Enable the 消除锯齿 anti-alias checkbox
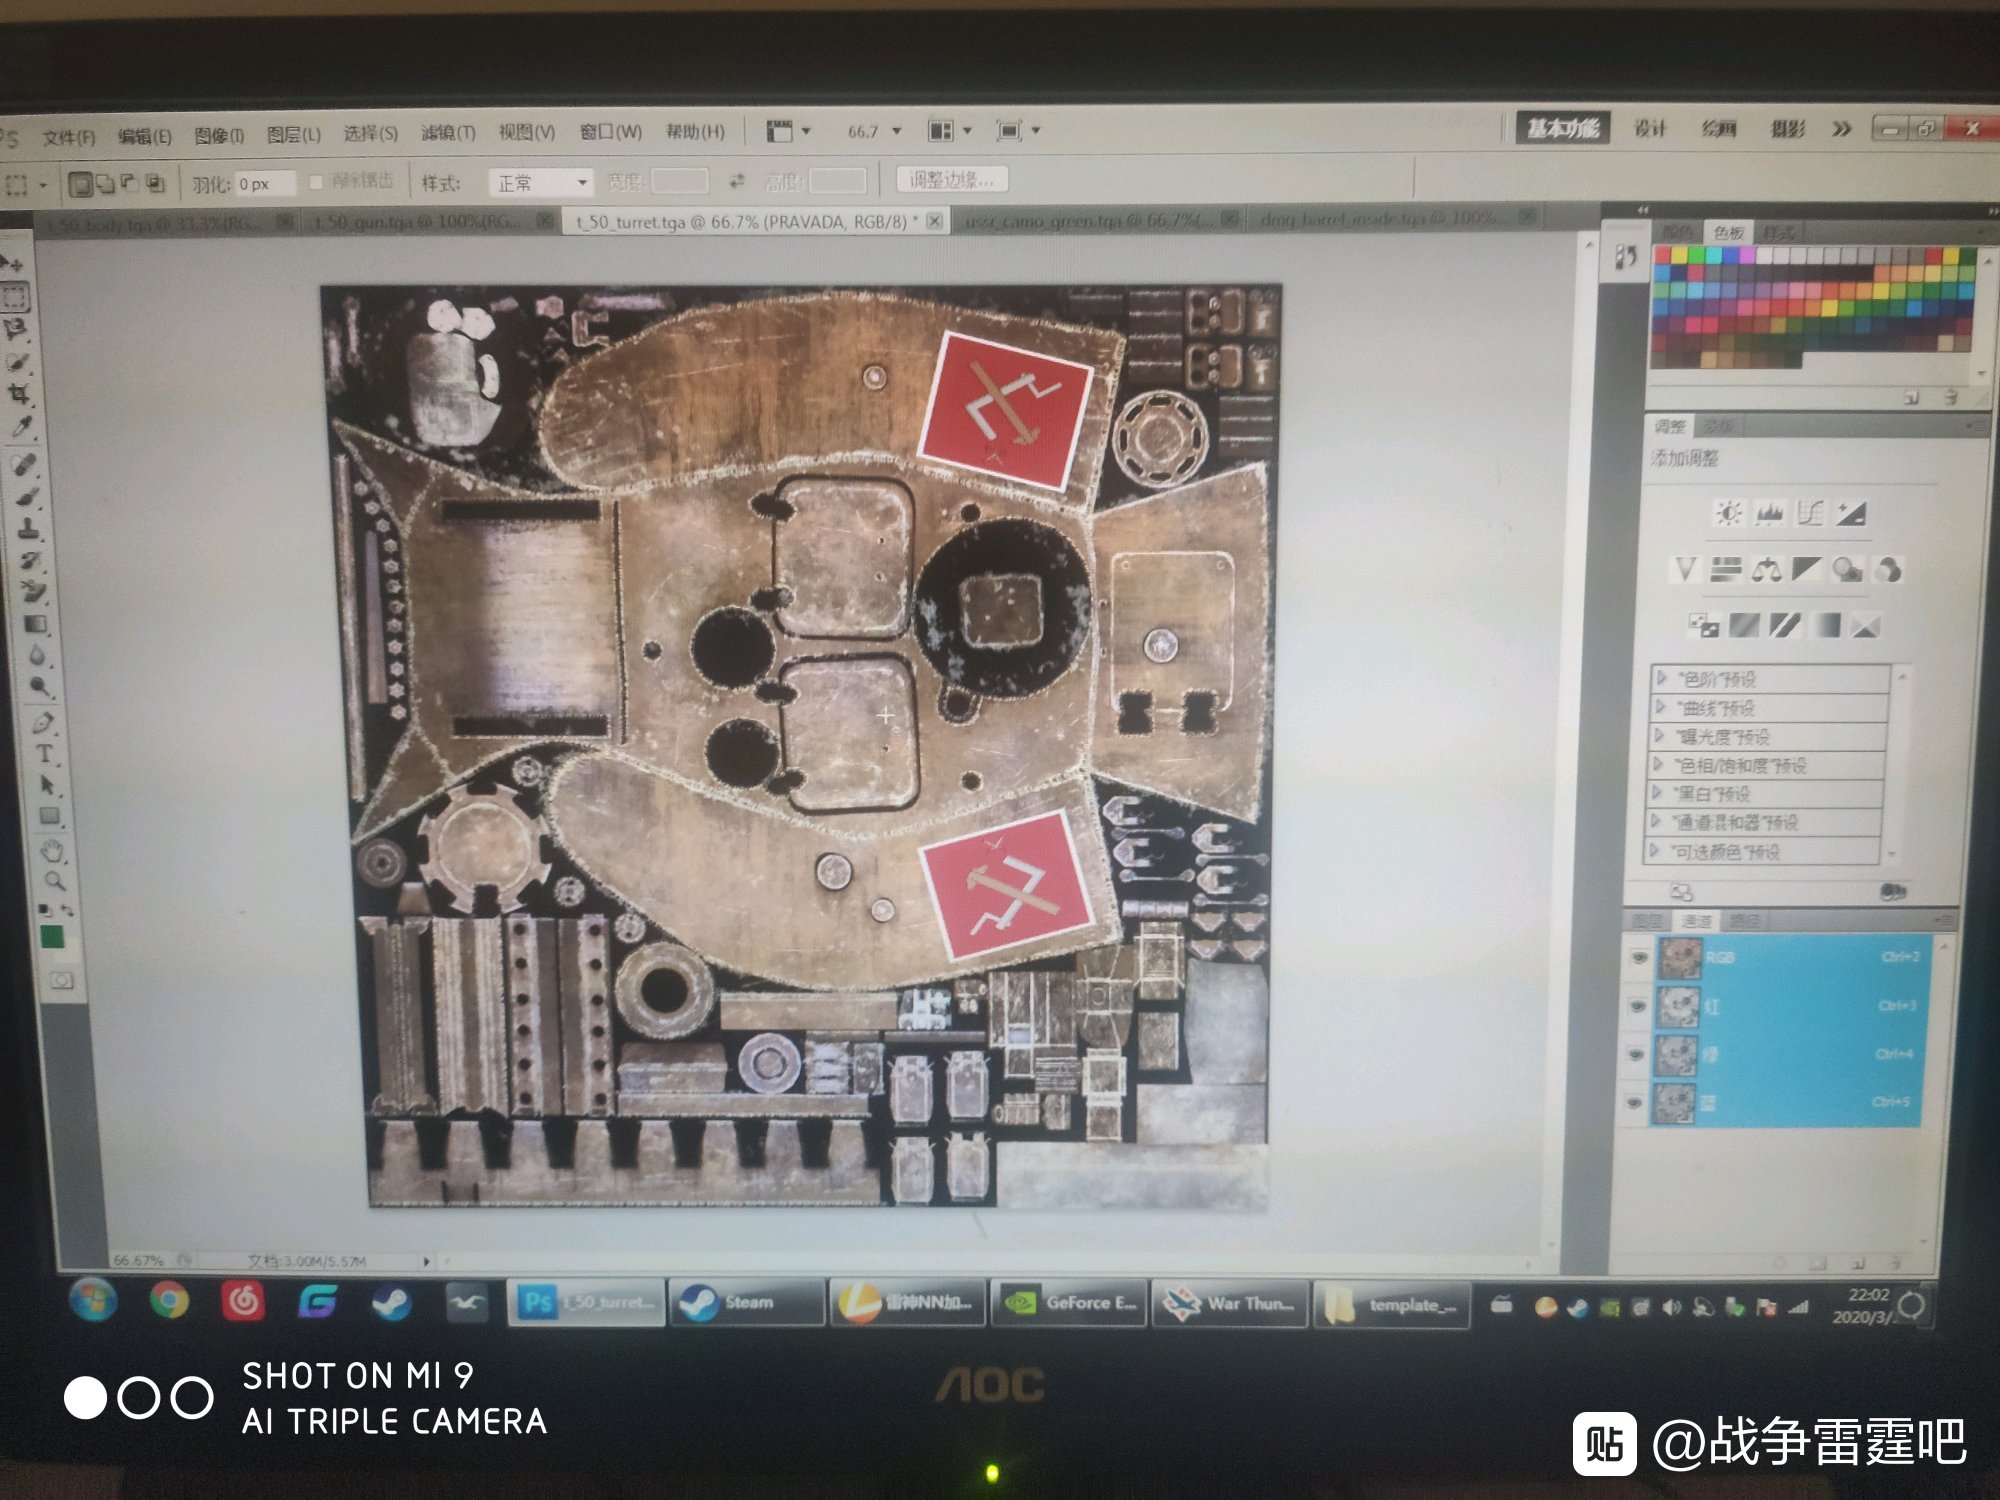The height and width of the screenshot is (1500, 2000). (316, 182)
